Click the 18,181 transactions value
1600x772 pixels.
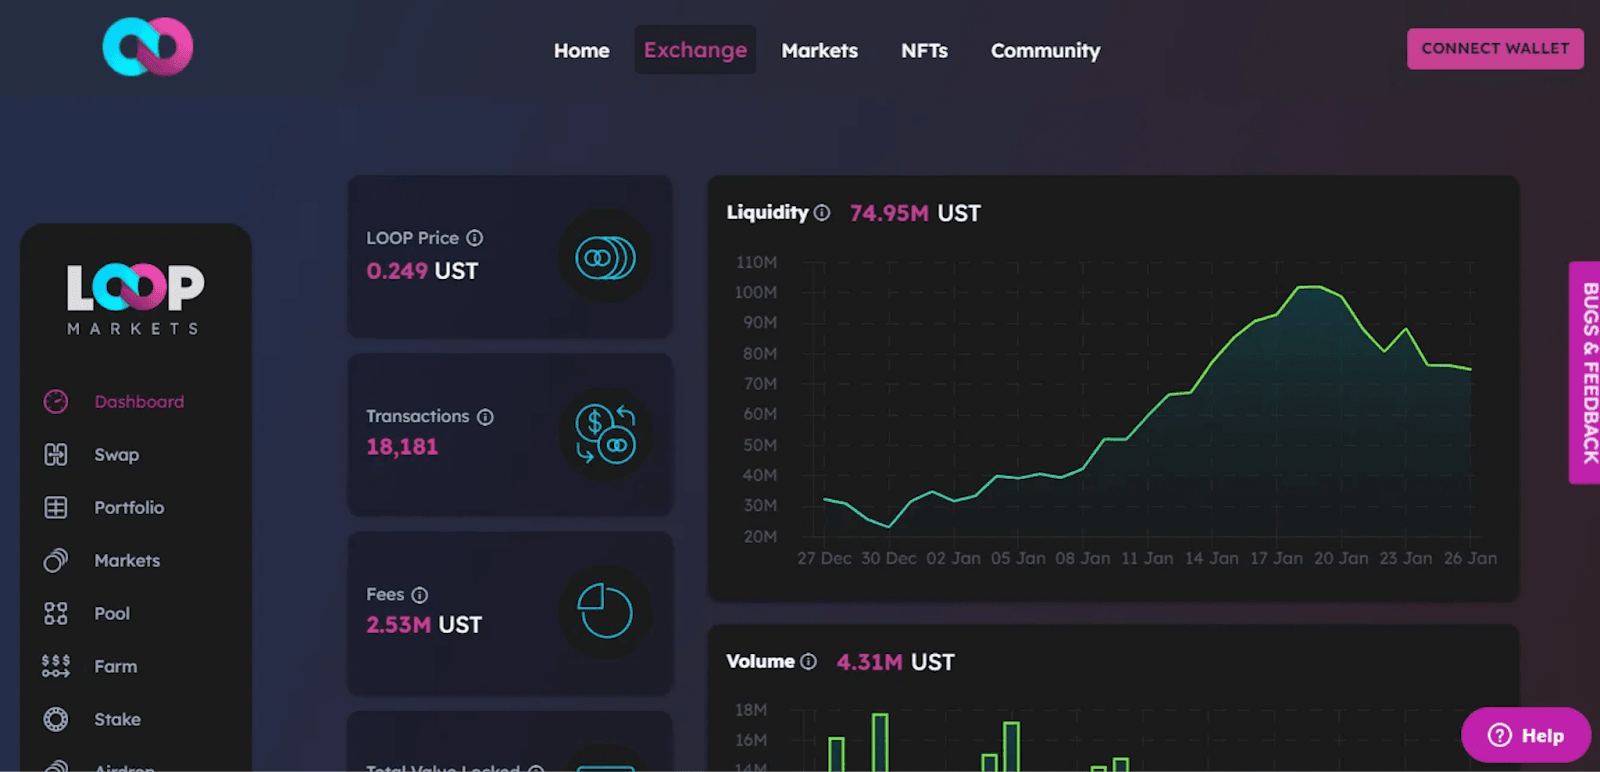(x=402, y=447)
